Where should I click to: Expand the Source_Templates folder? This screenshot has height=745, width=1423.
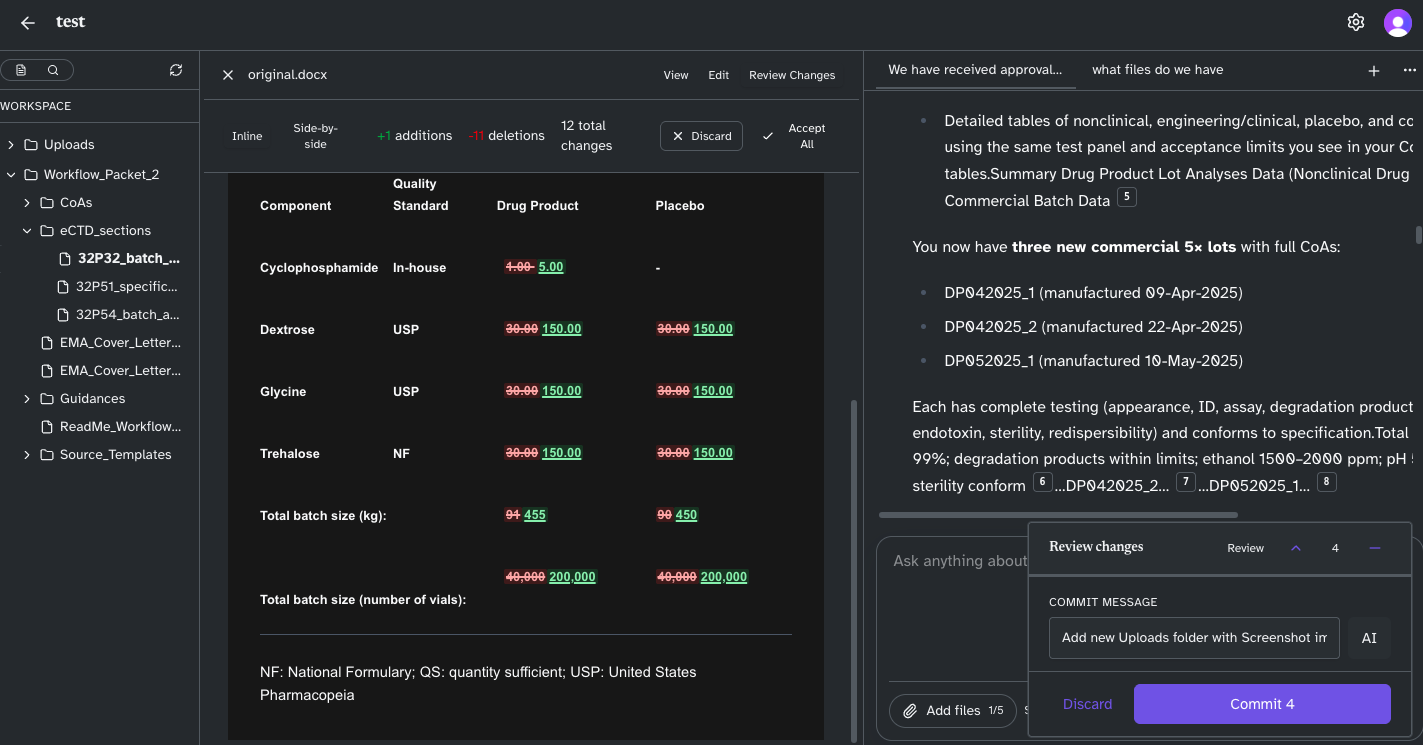point(27,454)
